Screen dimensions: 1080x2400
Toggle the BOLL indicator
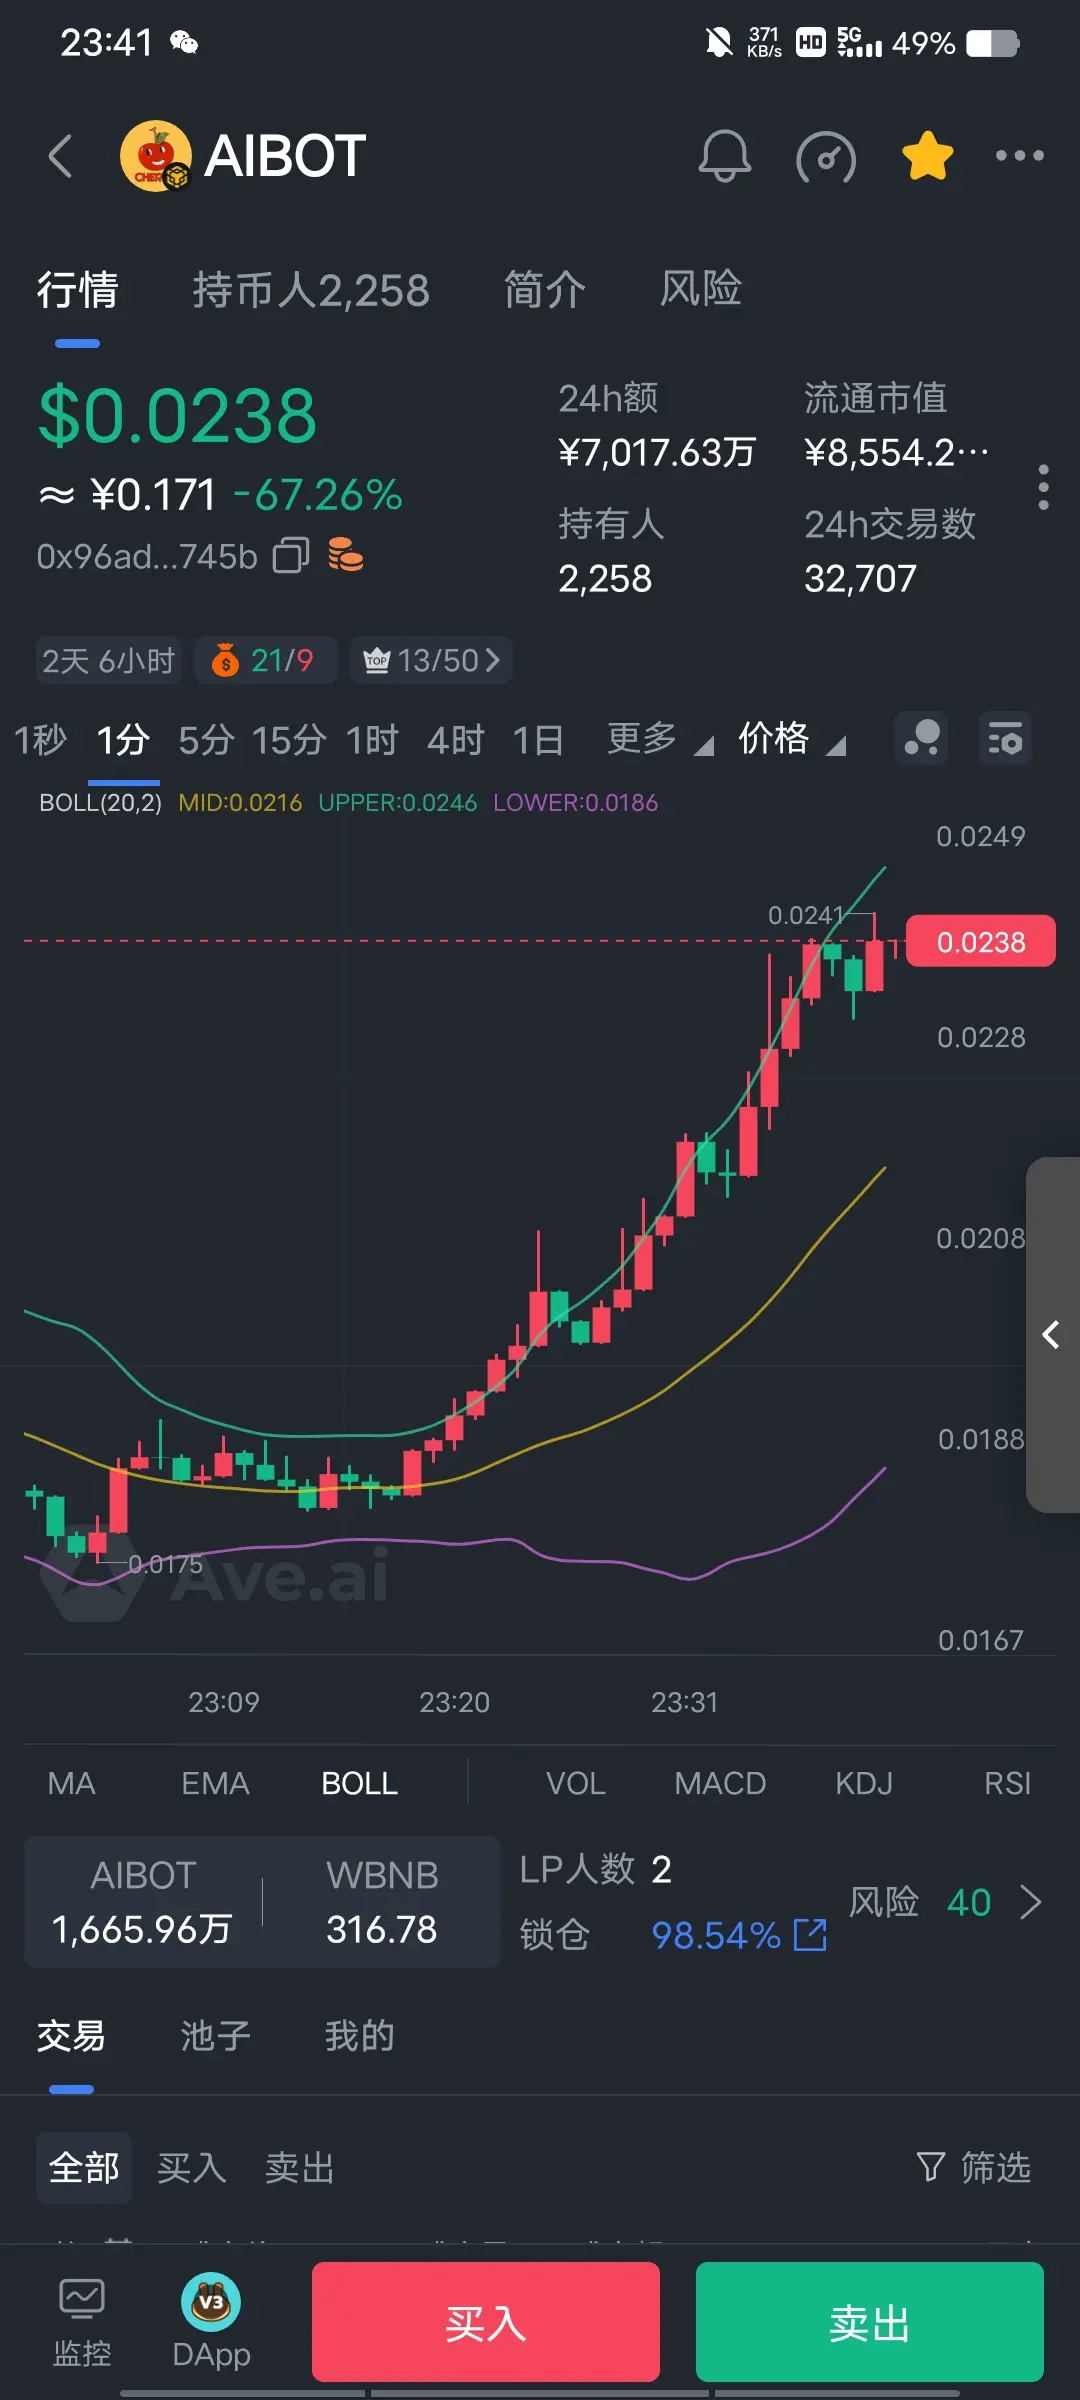[x=359, y=1783]
